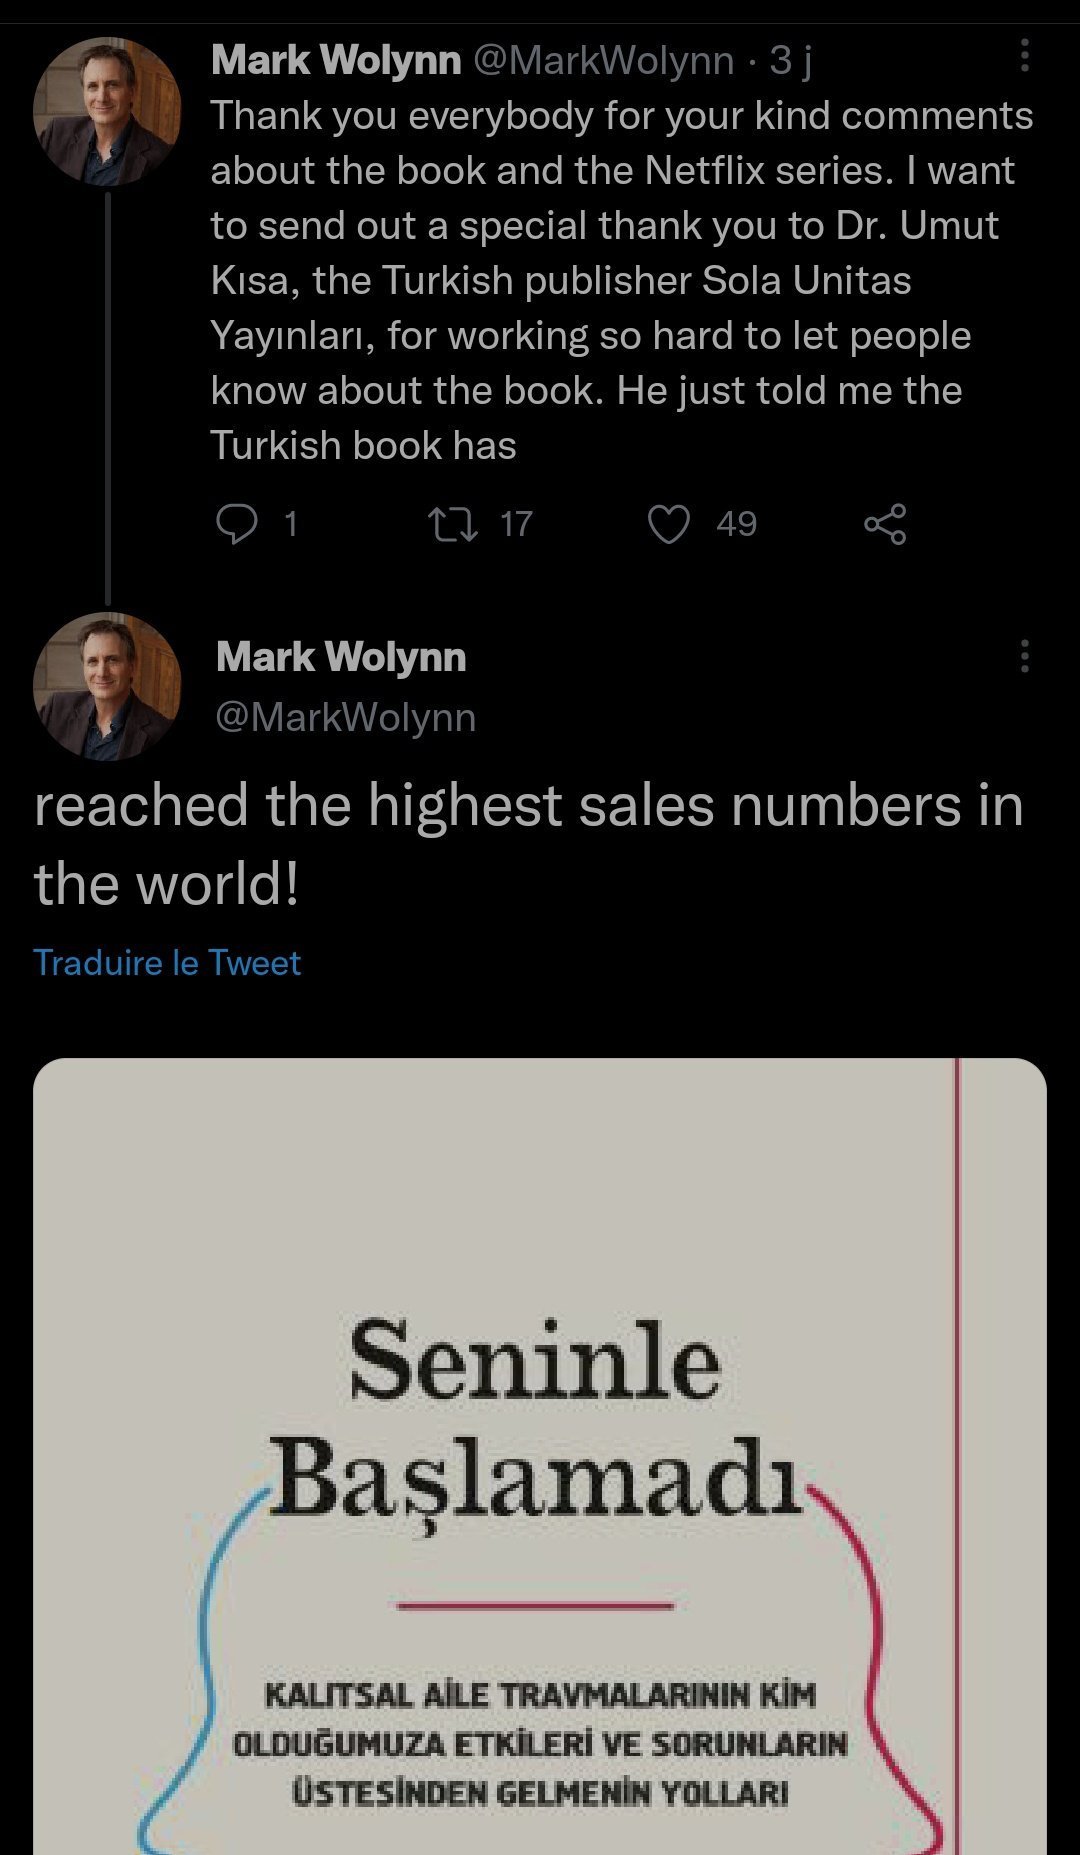Screen dimensions: 1080x1855
Task: Open the '3 j' timestamp of the first tweet
Action: point(790,61)
